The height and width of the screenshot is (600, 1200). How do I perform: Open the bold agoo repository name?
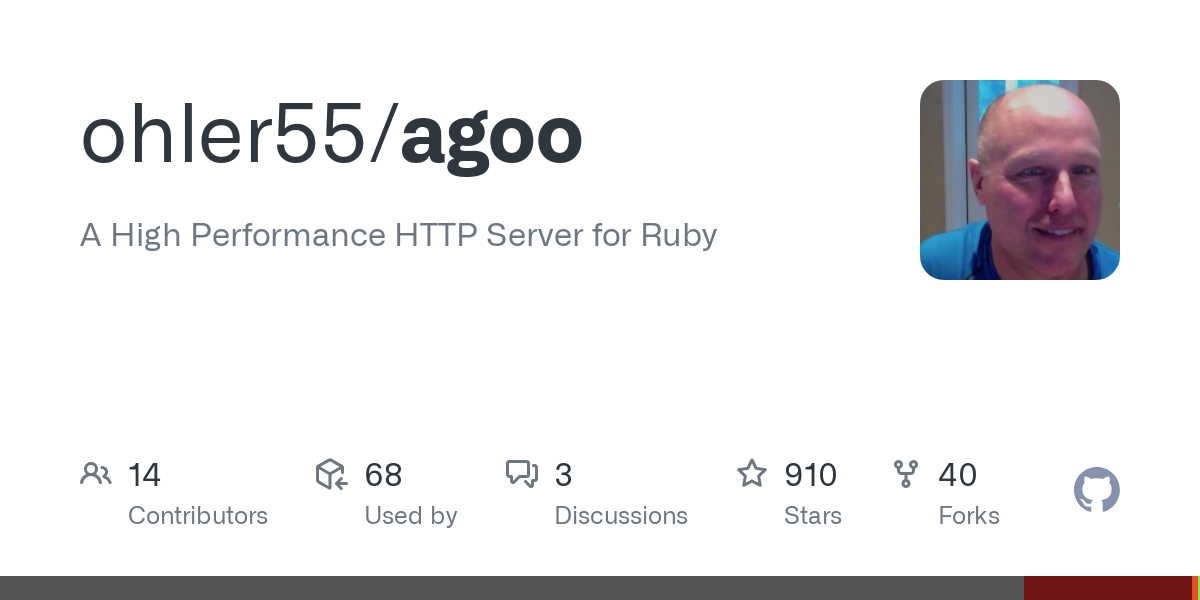(x=491, y=136)
